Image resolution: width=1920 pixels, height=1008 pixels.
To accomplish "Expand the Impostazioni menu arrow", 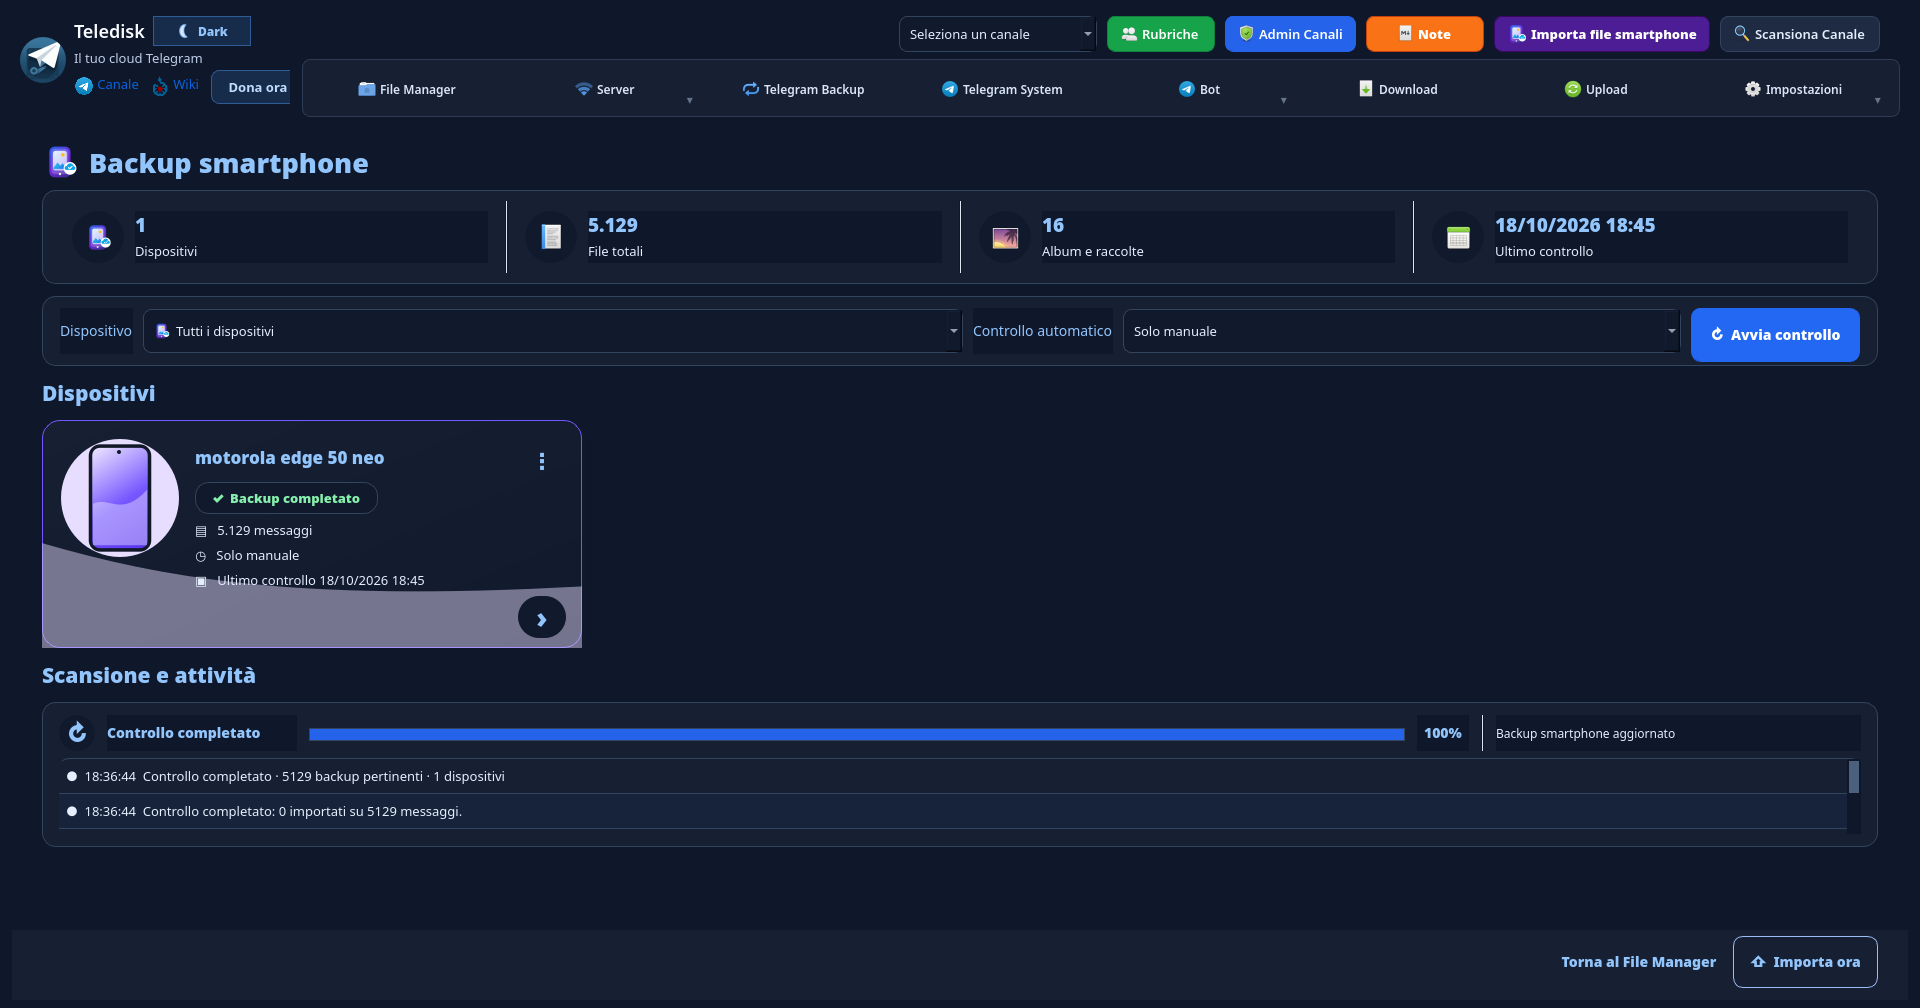I will click(1877, 100).
